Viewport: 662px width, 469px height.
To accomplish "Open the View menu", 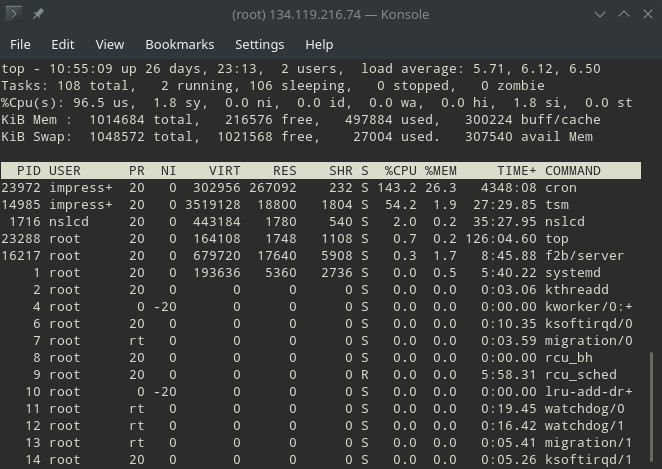I will [x=110, y=44].
